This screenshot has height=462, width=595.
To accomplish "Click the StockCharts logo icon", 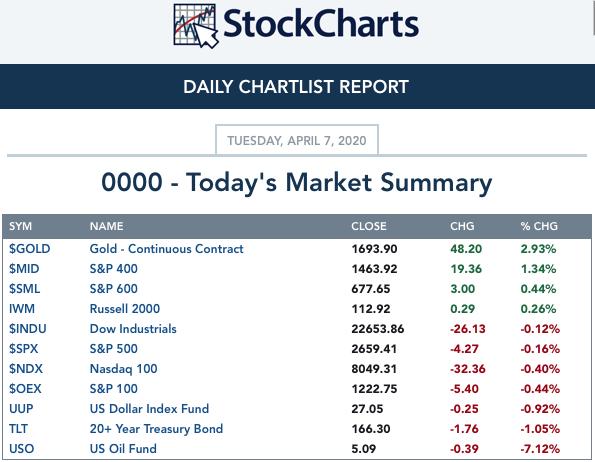I will (196, 26).
